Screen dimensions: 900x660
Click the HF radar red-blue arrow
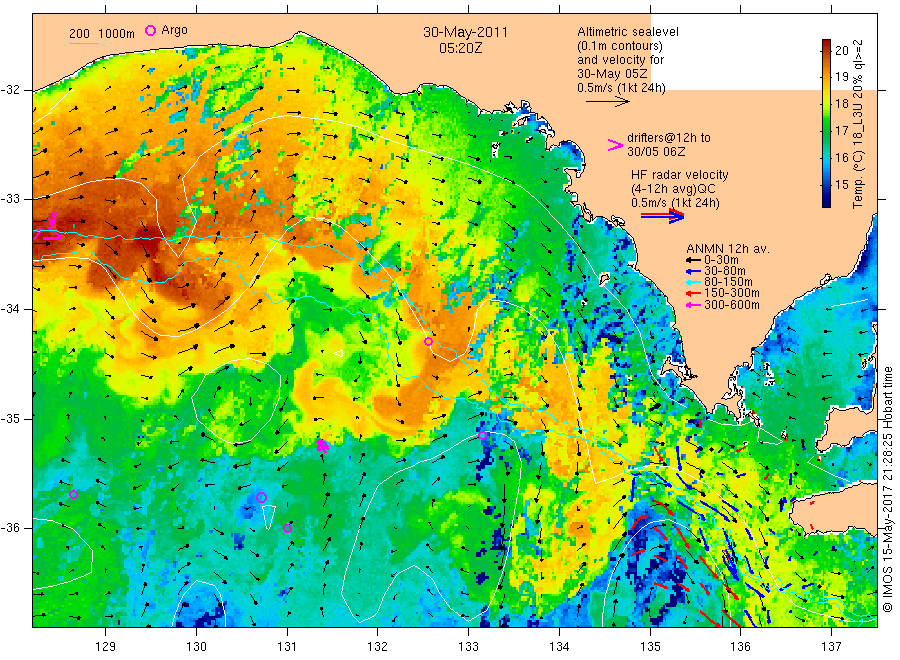coord(662,216)
